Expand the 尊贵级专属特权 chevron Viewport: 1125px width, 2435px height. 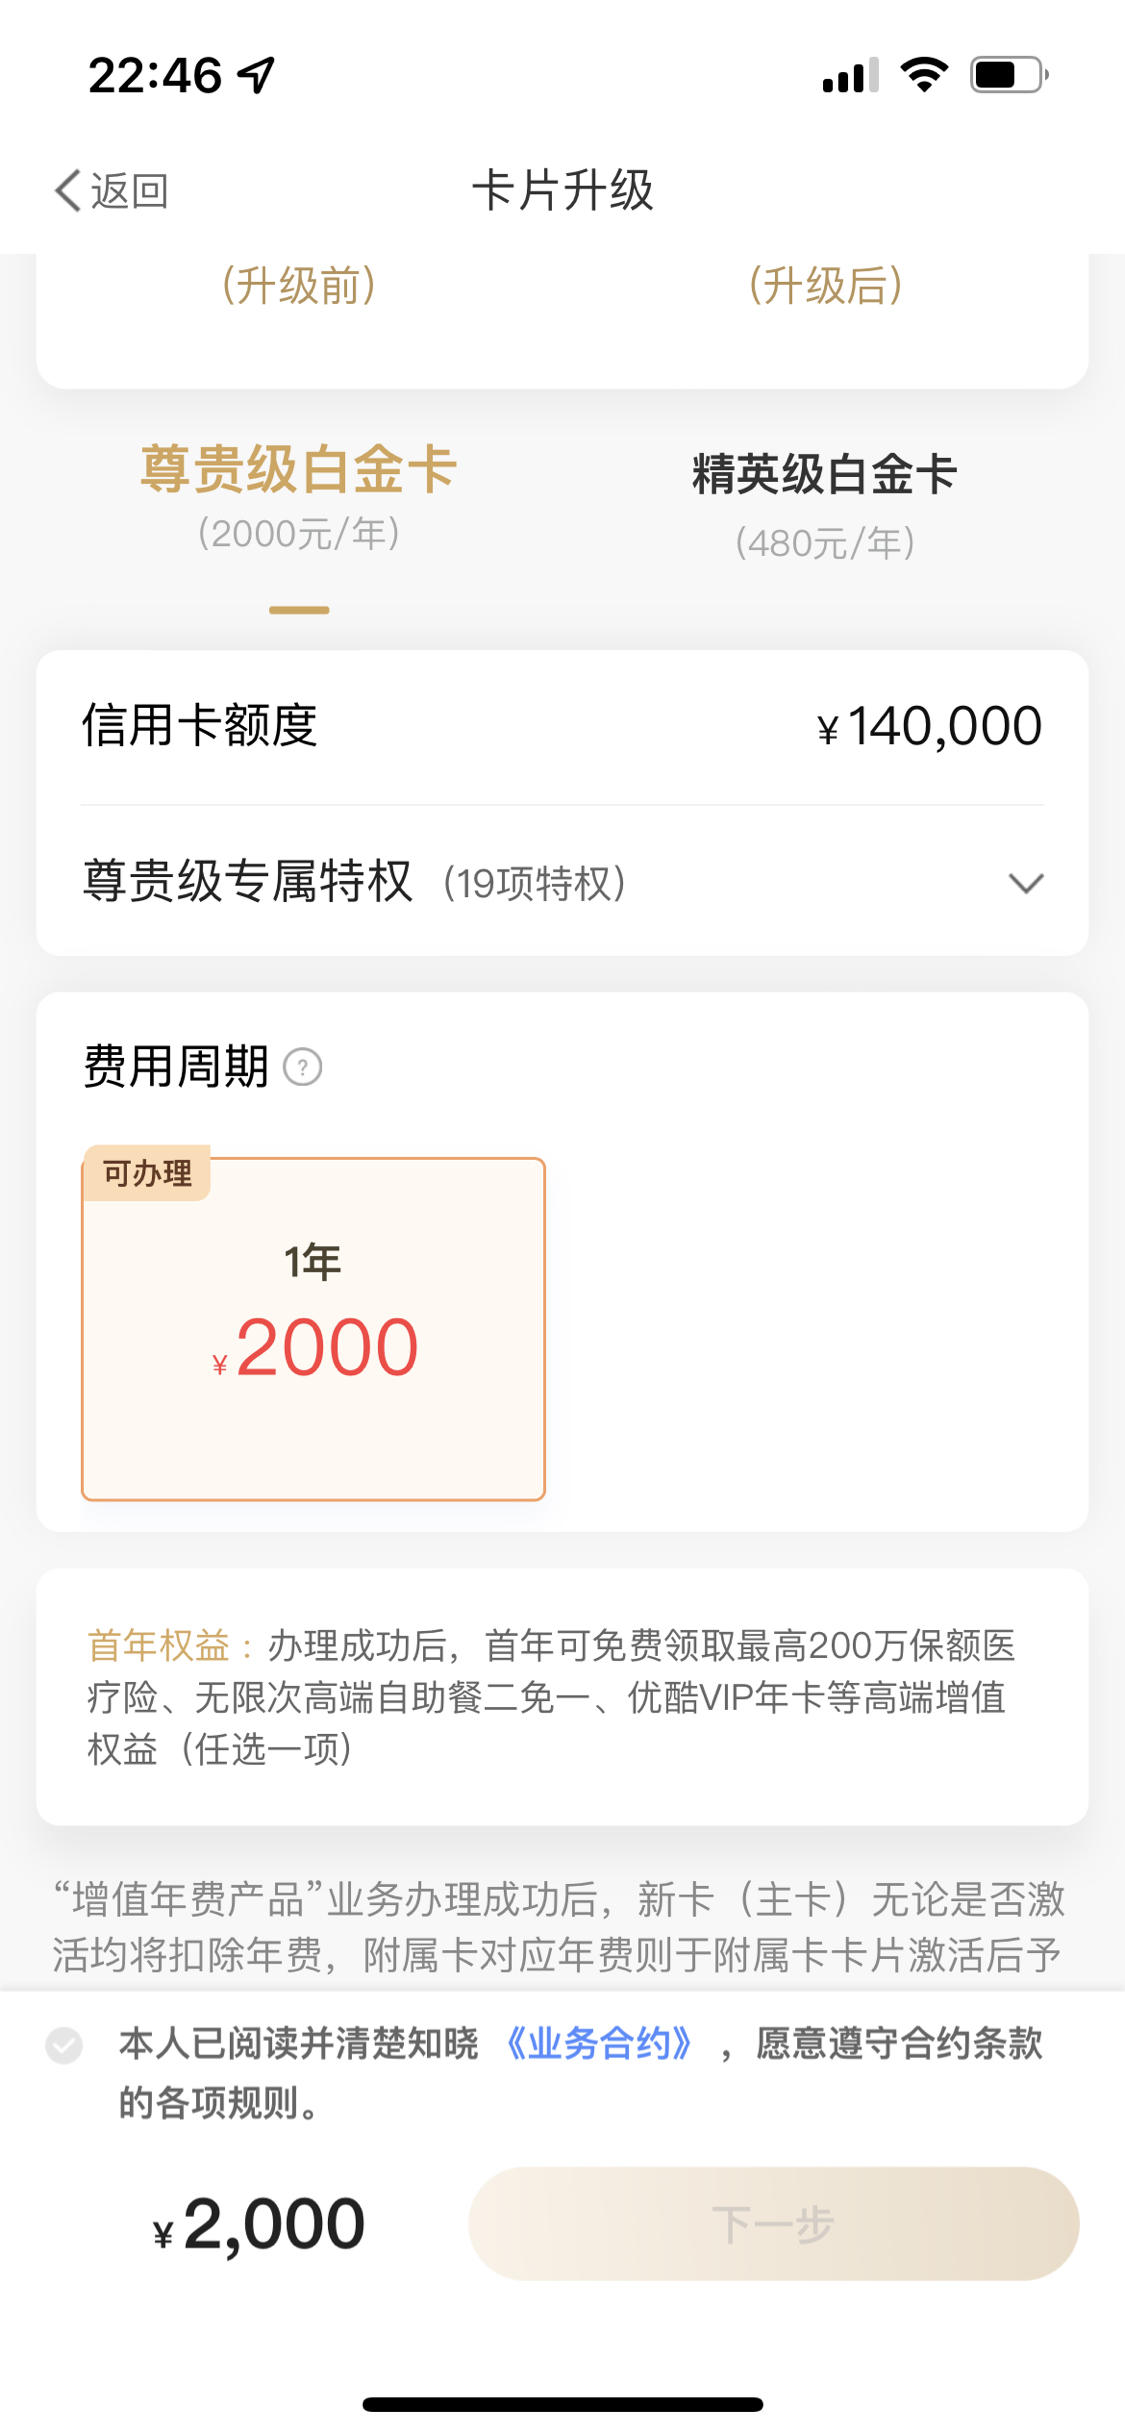(x=1026, y=883)
